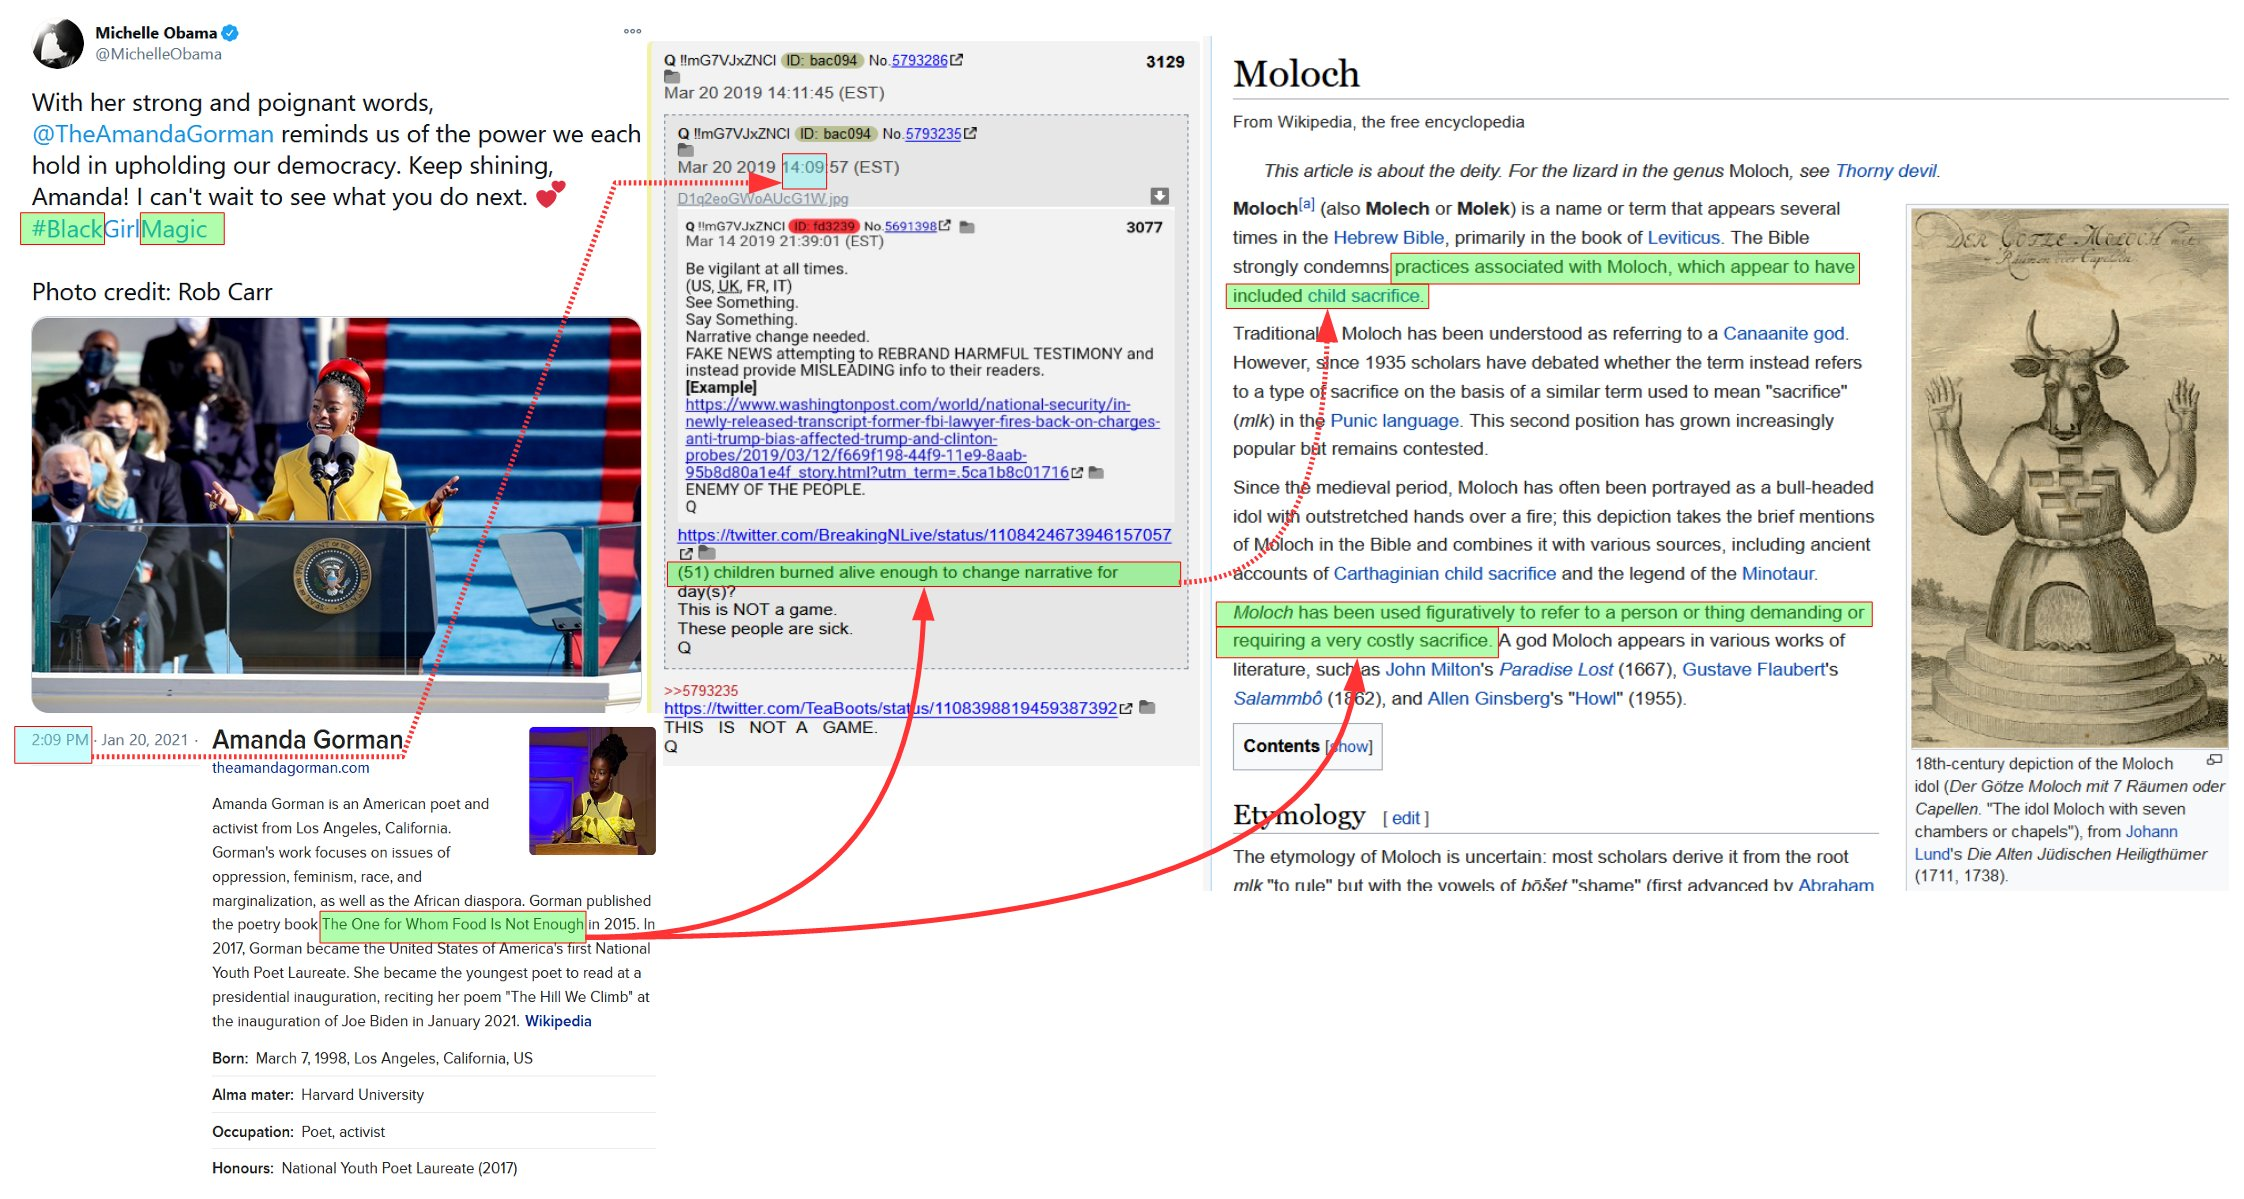This screenshot has width=2244, height=1199.
Task: Click external link icon after the TeaBoots URL
Action: click(x=1126, y=708)
